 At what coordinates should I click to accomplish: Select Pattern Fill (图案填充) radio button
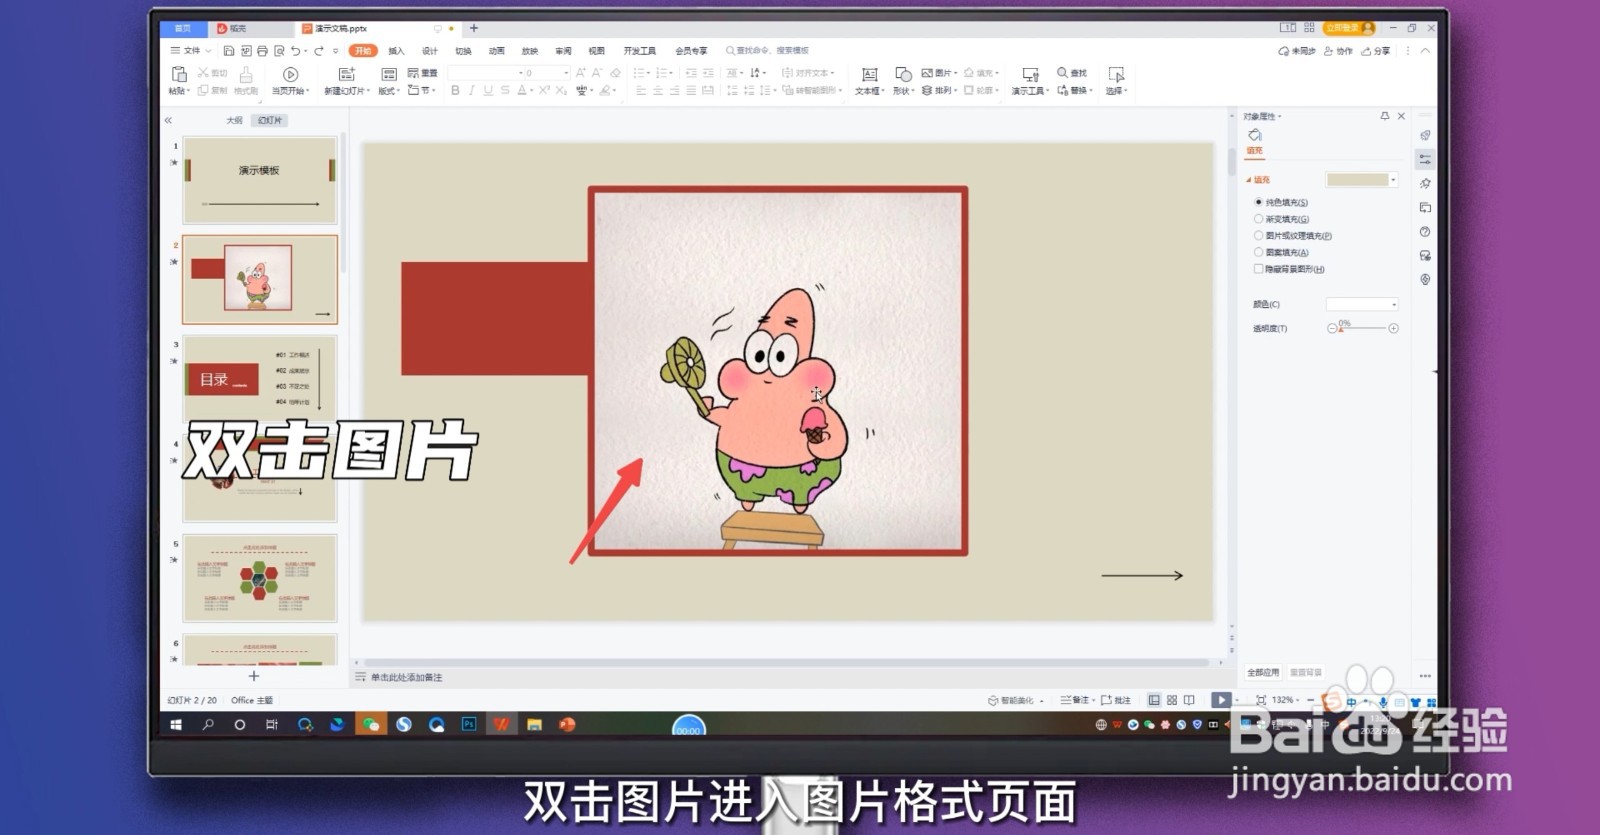(1259, 252)
